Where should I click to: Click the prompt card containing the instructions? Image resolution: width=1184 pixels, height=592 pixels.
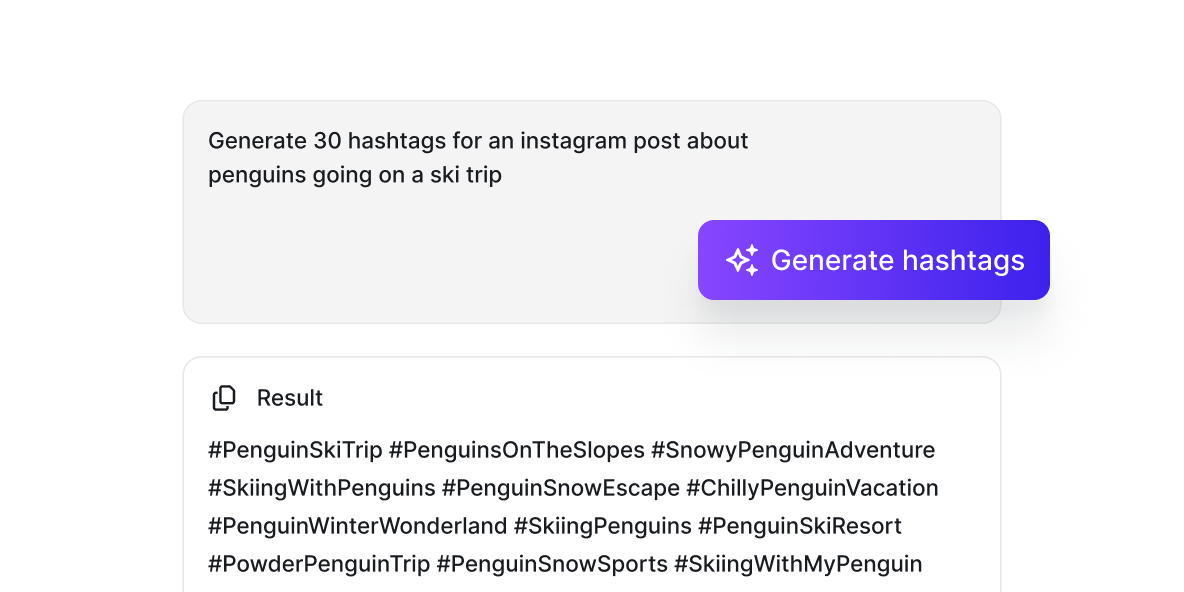(450, 210)
